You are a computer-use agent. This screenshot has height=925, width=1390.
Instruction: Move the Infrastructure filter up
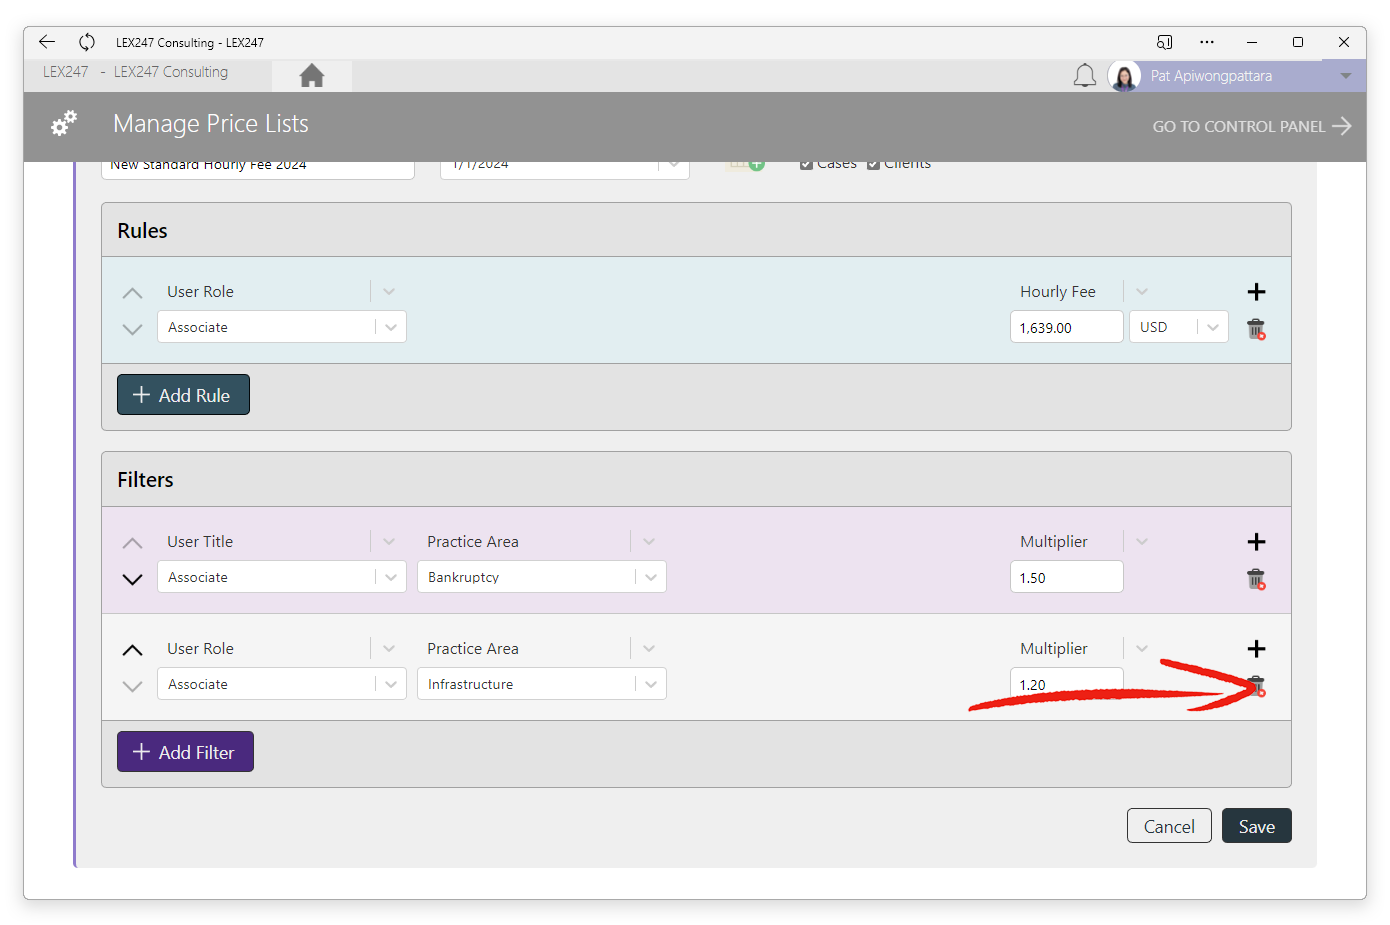click(x=132, y=650)
